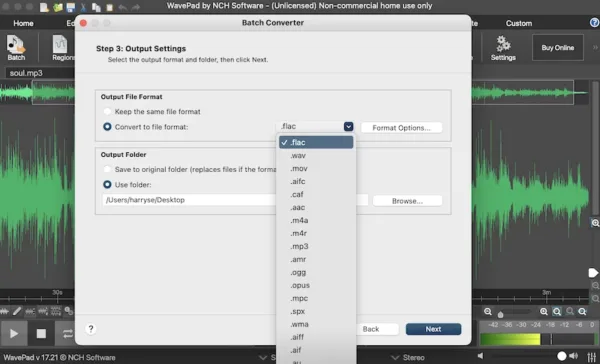
Task: Click the horizontal zoom slider handle
Action: tap(500, 314)
